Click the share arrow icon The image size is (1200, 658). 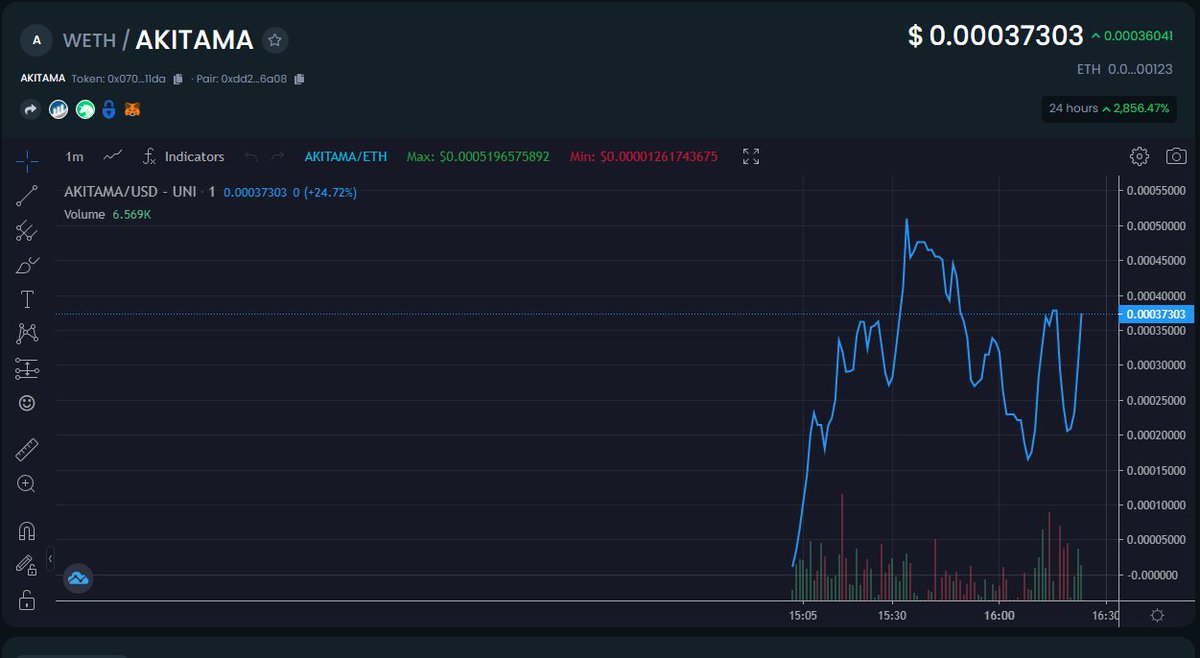pos(31,110)
